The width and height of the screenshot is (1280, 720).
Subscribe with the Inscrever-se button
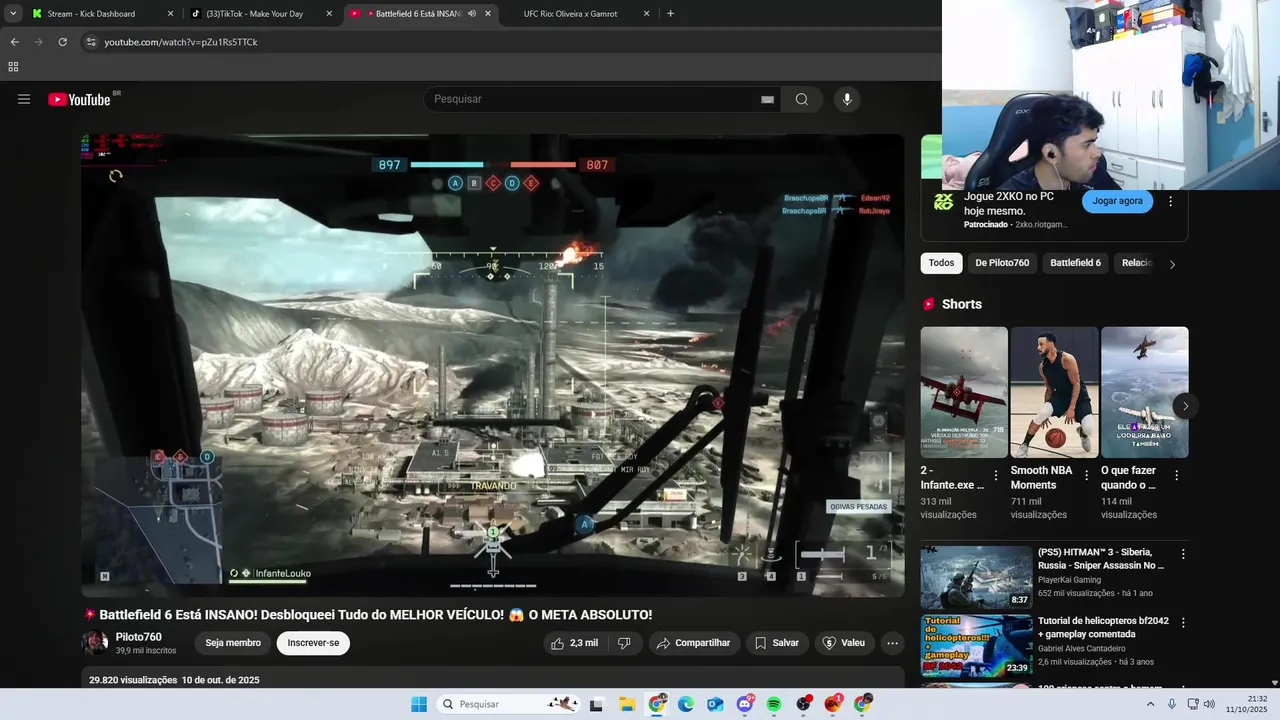coord(313,643)
